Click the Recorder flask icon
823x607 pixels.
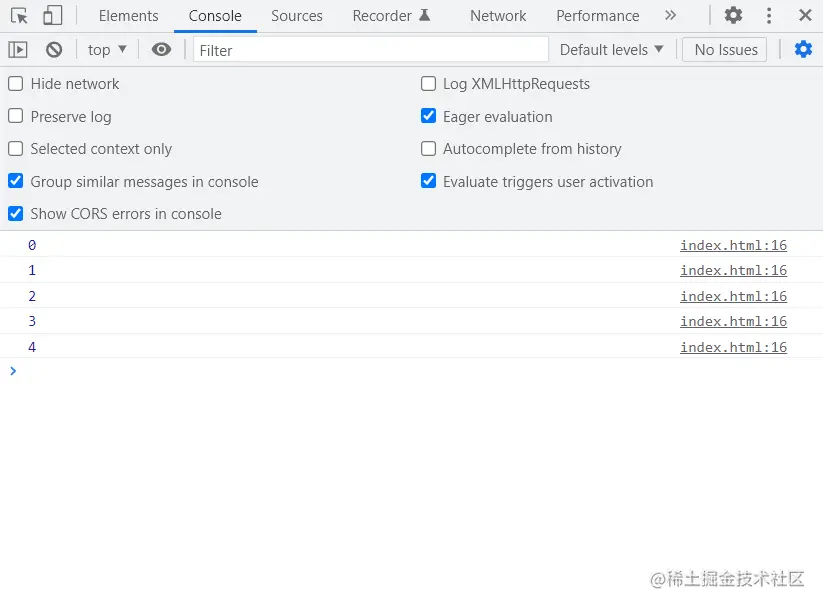[425, 15]
